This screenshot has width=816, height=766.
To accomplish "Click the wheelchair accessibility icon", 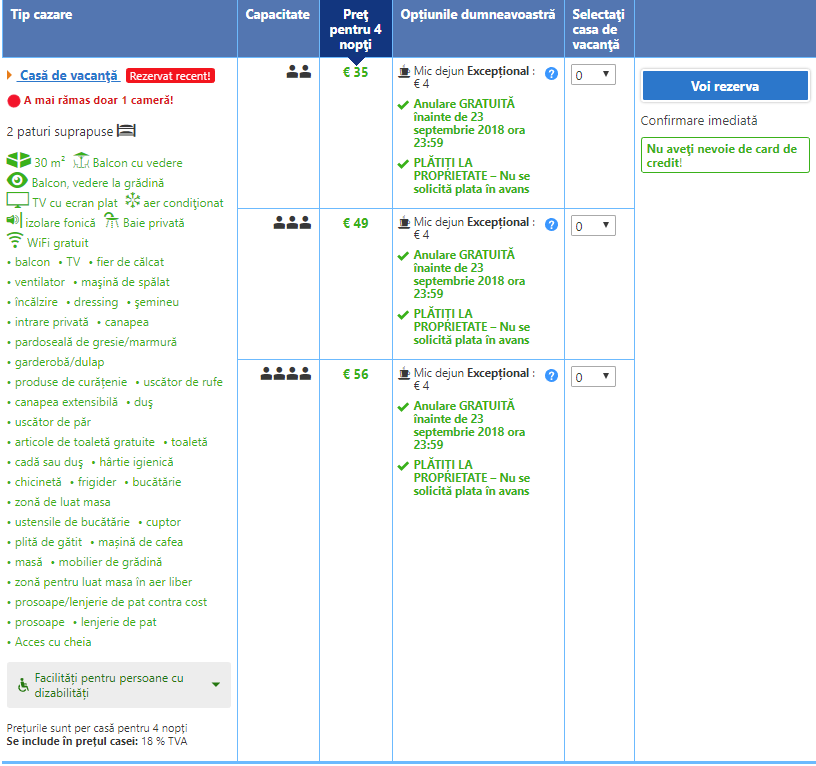I will click(24, 685).
